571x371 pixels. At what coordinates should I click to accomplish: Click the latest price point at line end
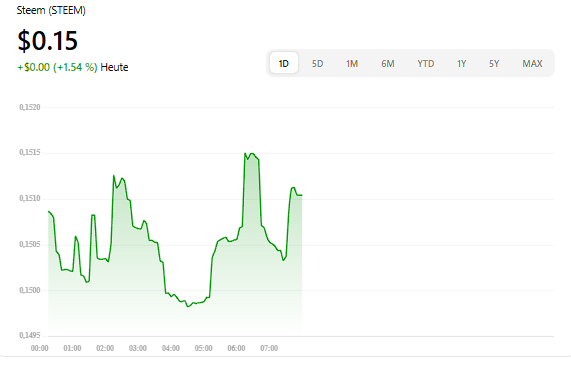(302, 195)
